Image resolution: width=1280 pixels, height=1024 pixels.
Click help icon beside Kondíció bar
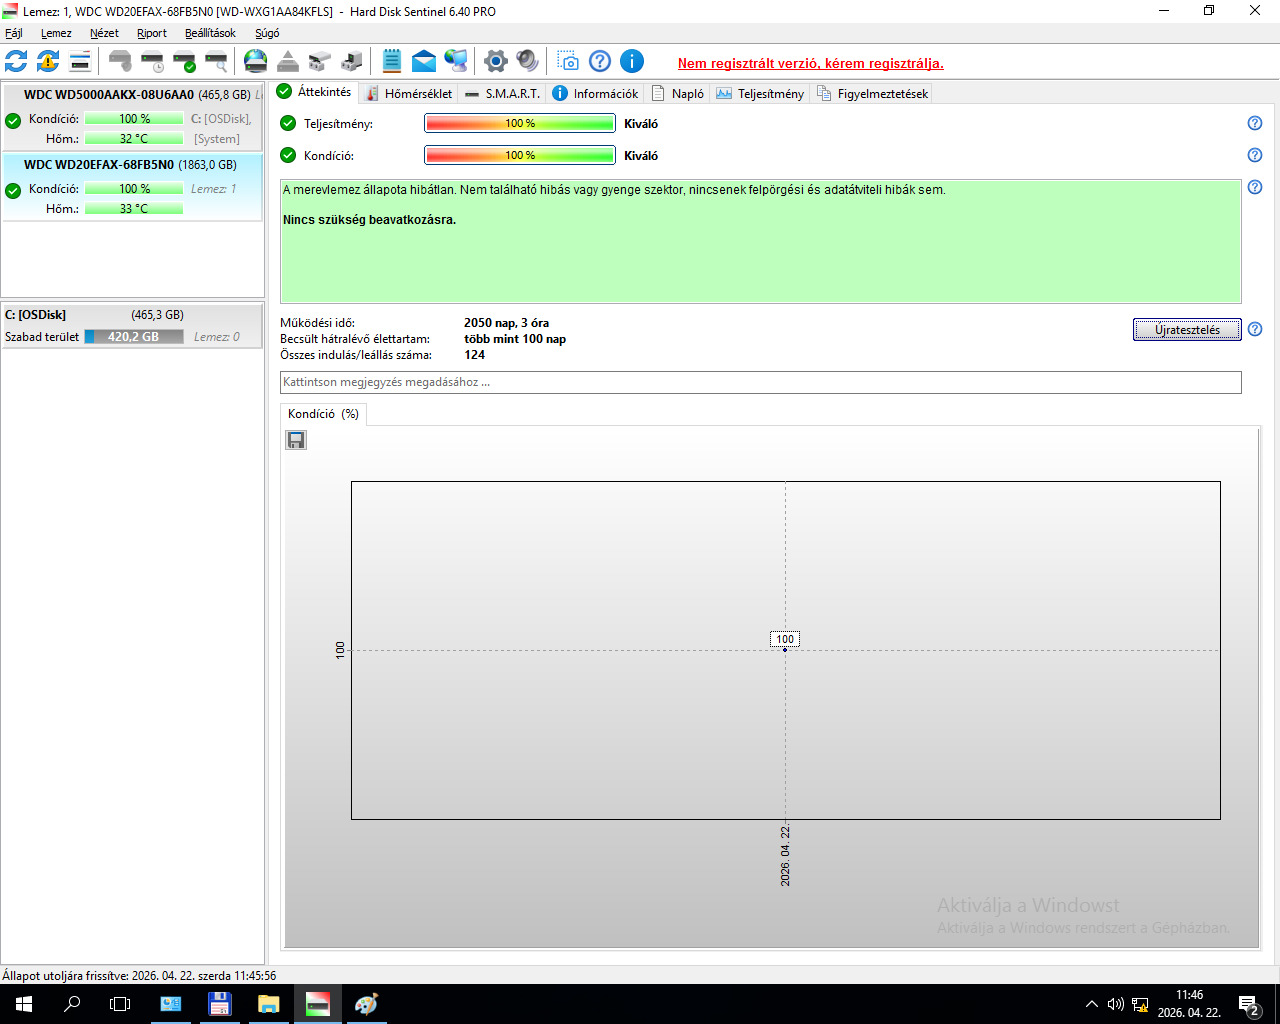pos(1255,155)
